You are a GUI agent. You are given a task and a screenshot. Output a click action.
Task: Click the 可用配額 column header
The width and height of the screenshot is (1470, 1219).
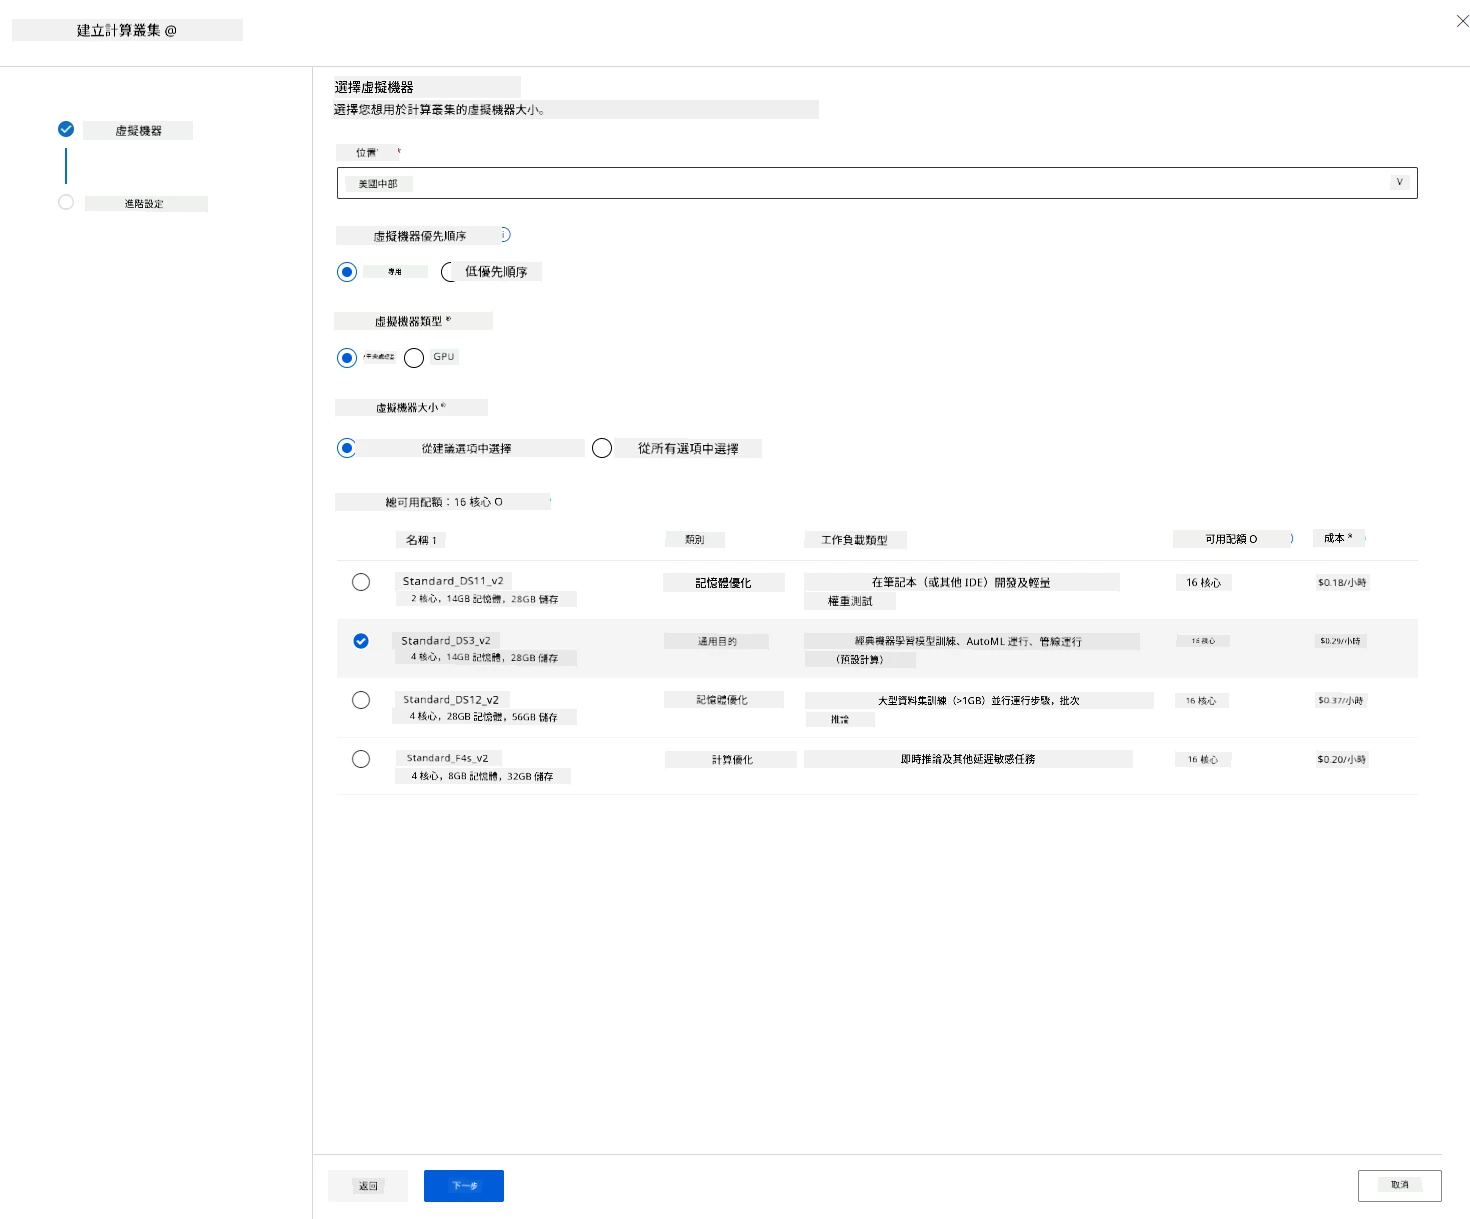point(1231,539)
